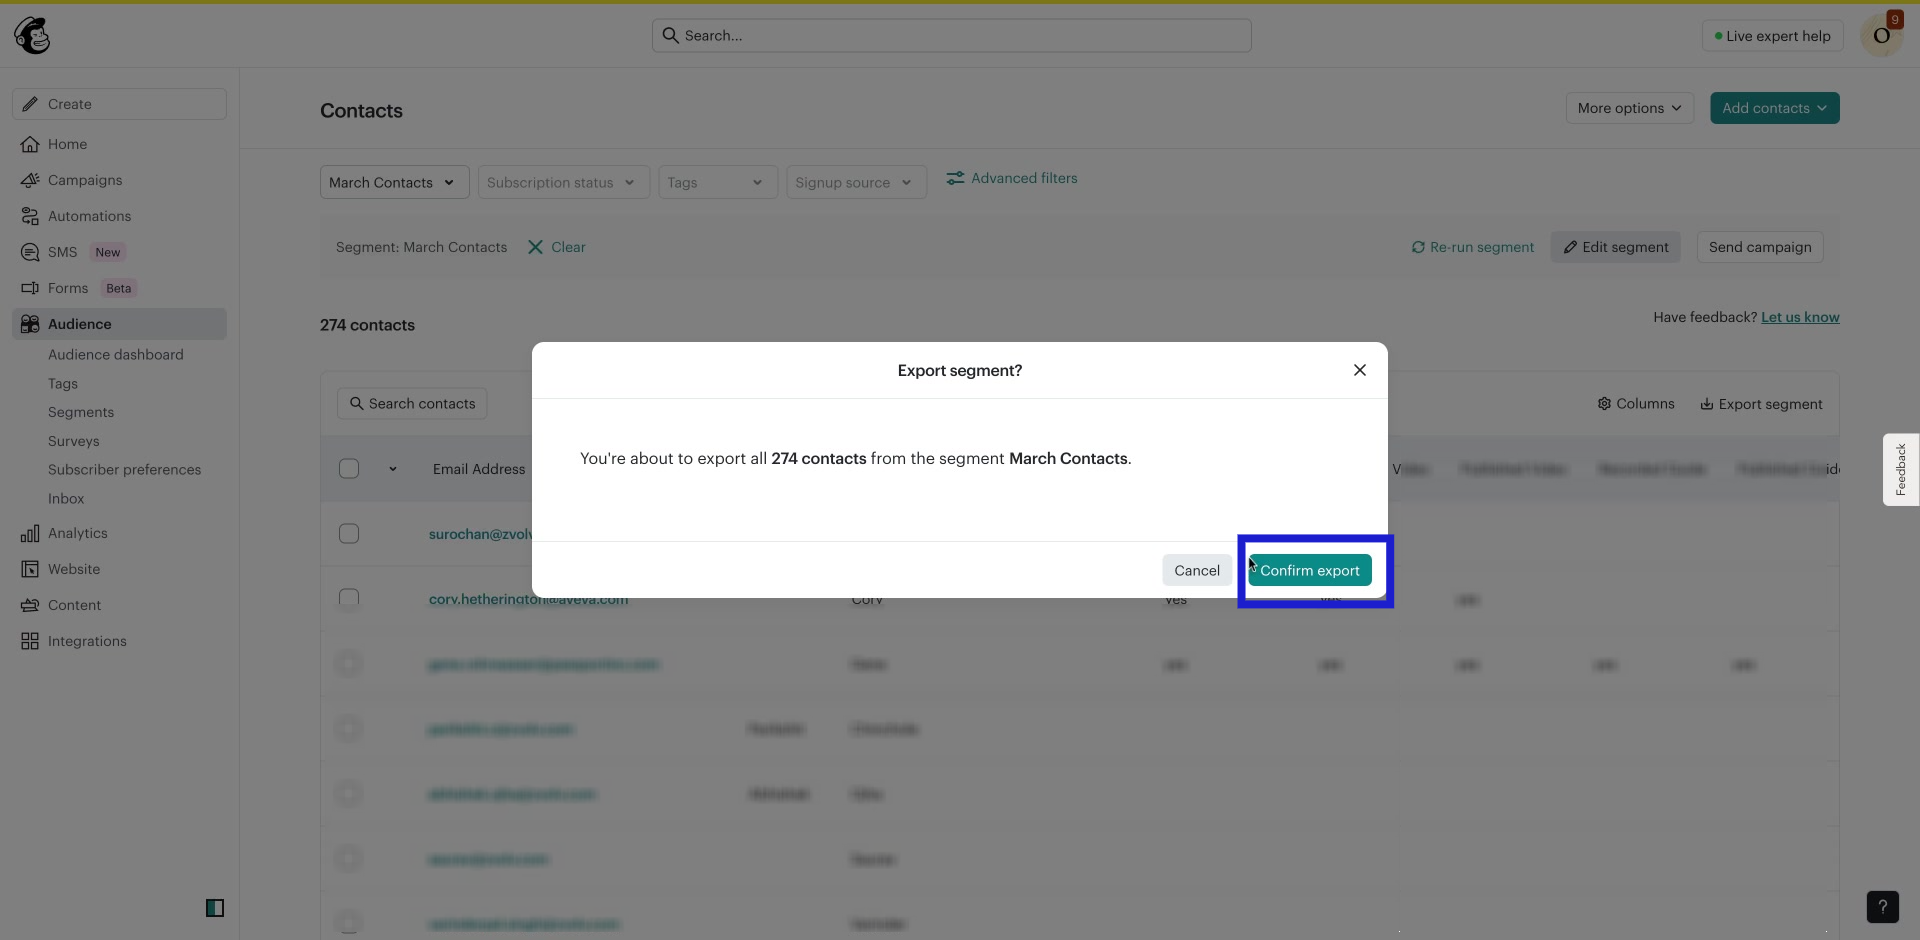The image size is (1920, 940).
Task: Click the Confirm export button
Action: point(1310,570)
